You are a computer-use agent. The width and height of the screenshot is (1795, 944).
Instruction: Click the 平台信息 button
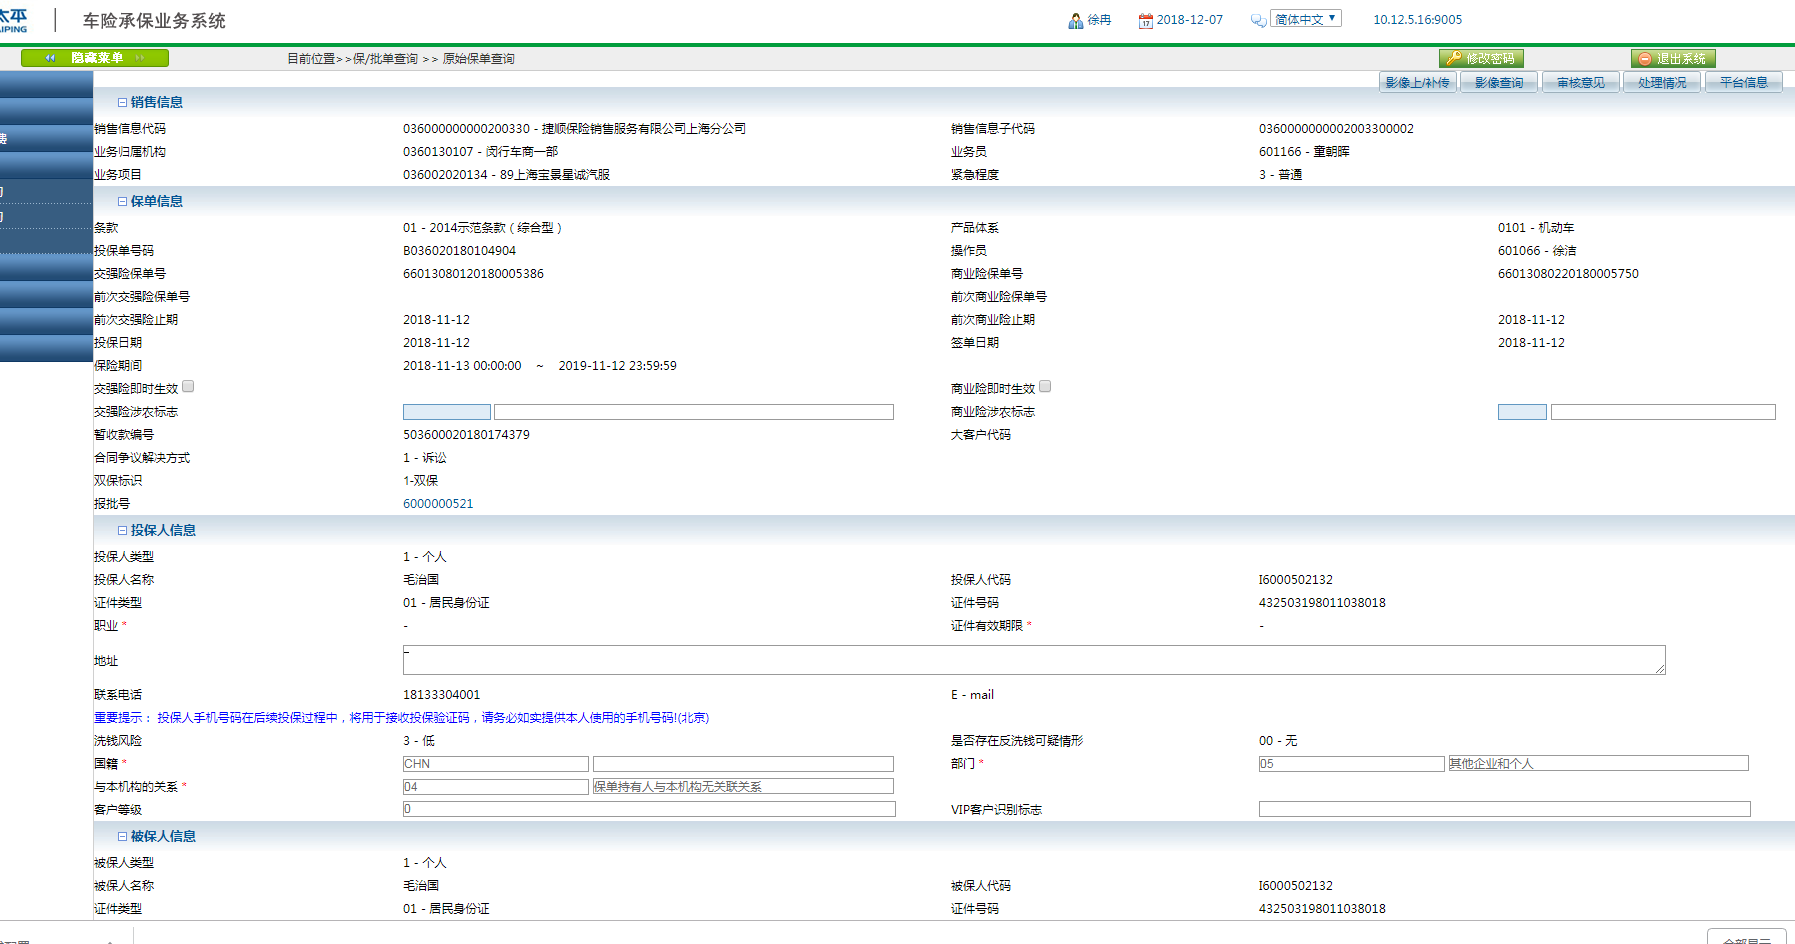coord(1743,82)
